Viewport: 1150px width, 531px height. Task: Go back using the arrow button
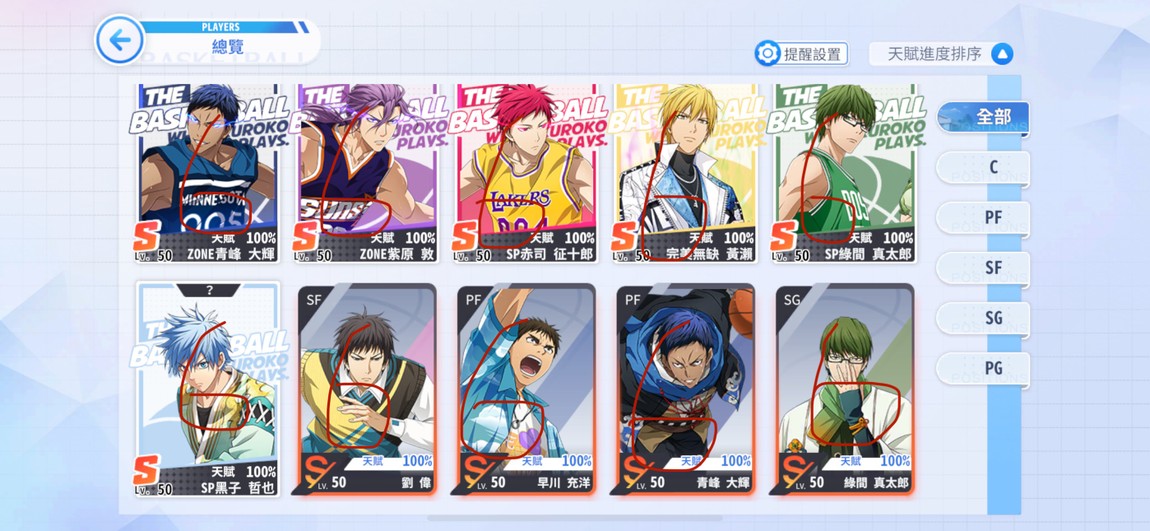pos(120,40)
